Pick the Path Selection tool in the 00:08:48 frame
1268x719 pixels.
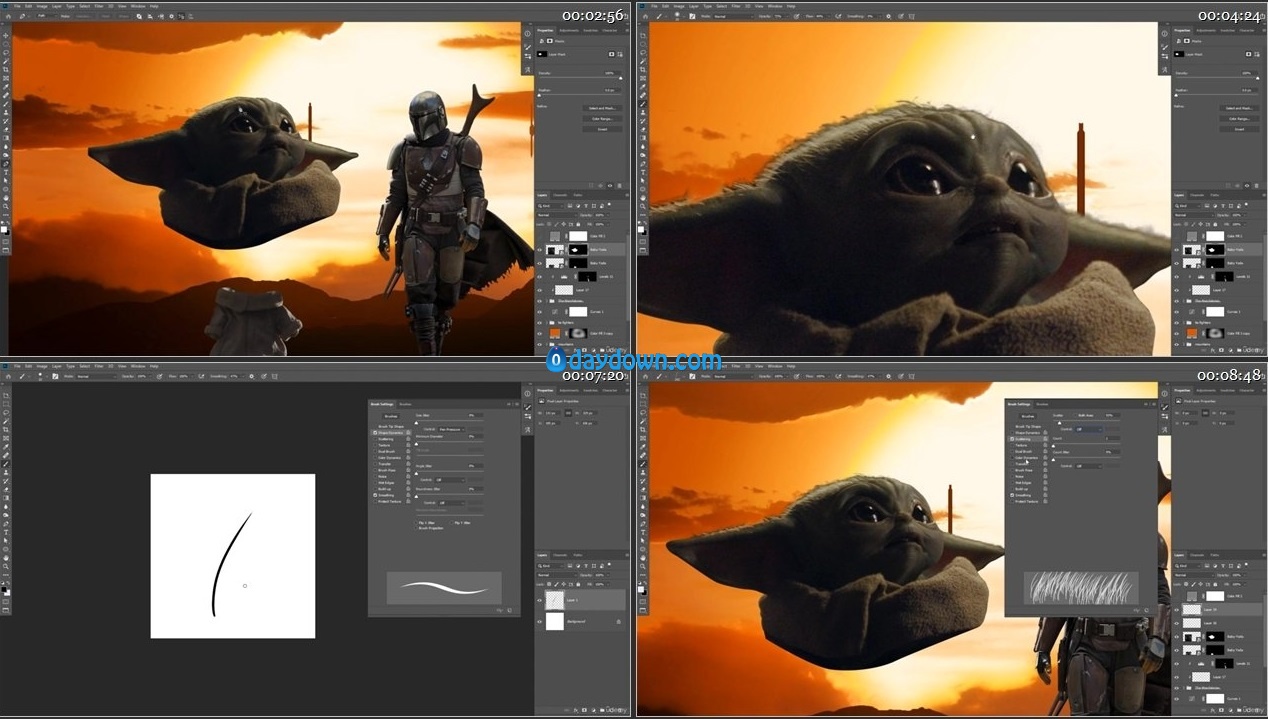[x=642, y=541]
